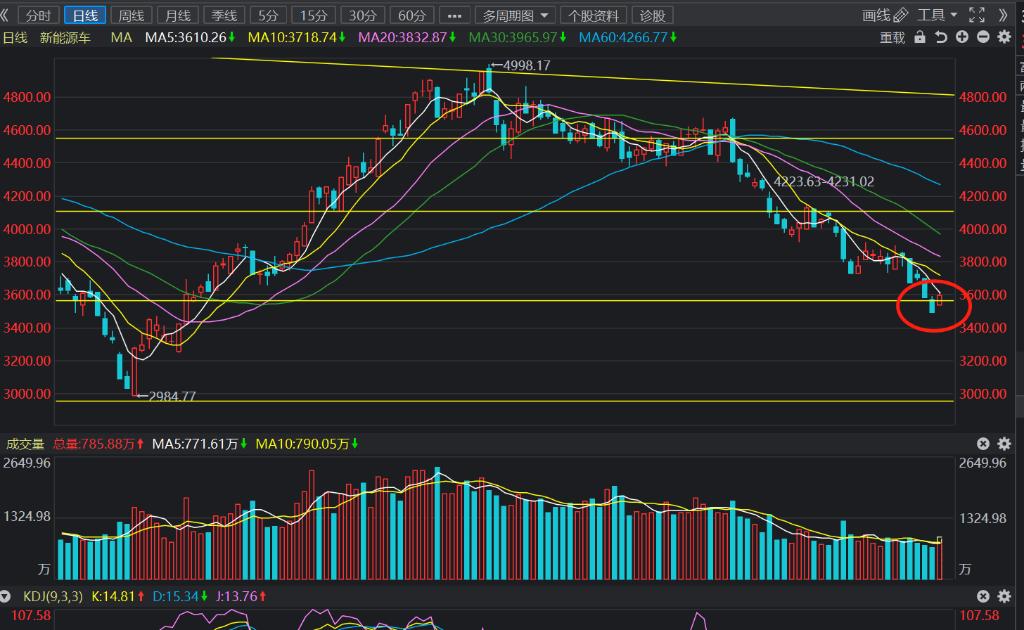Viewport: 1024px width, 630px height.
Task: Click the candlestick inside red circle
Action: click(933, 303)
